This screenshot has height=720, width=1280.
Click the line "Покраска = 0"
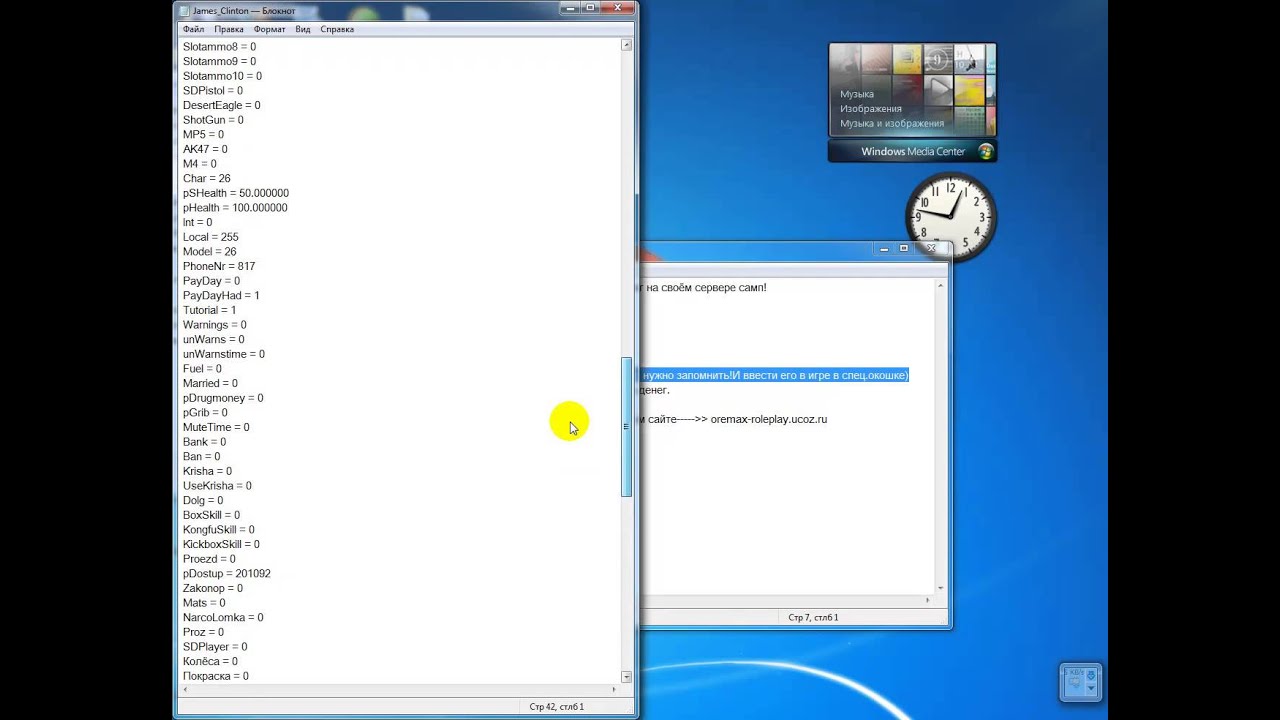coord(216,676)
